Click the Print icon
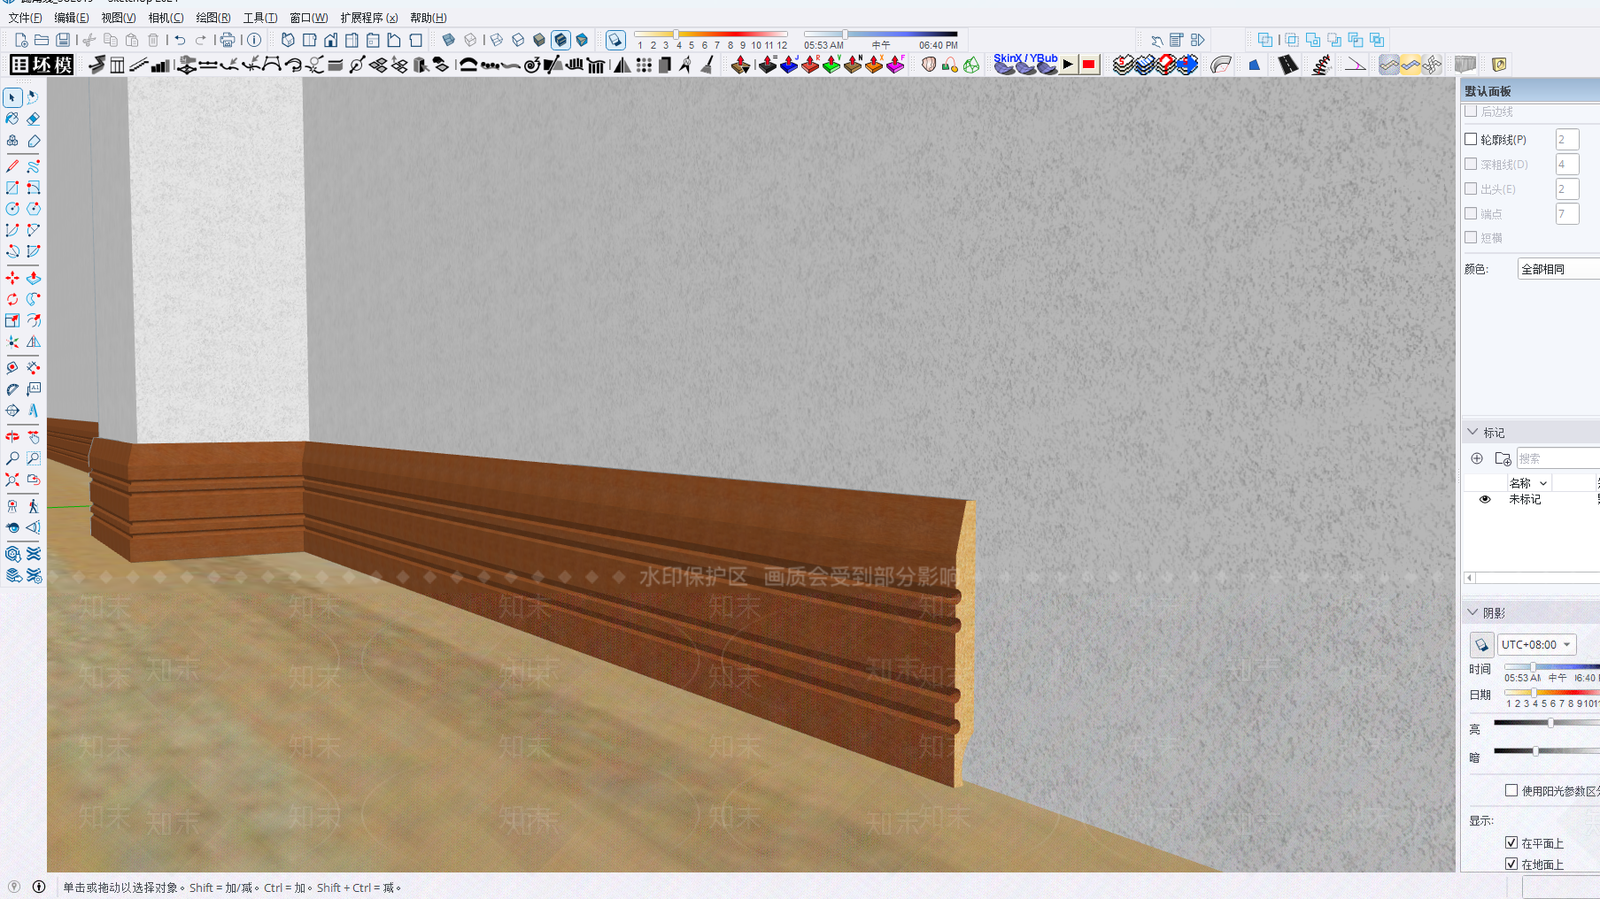 click(228, 40)
